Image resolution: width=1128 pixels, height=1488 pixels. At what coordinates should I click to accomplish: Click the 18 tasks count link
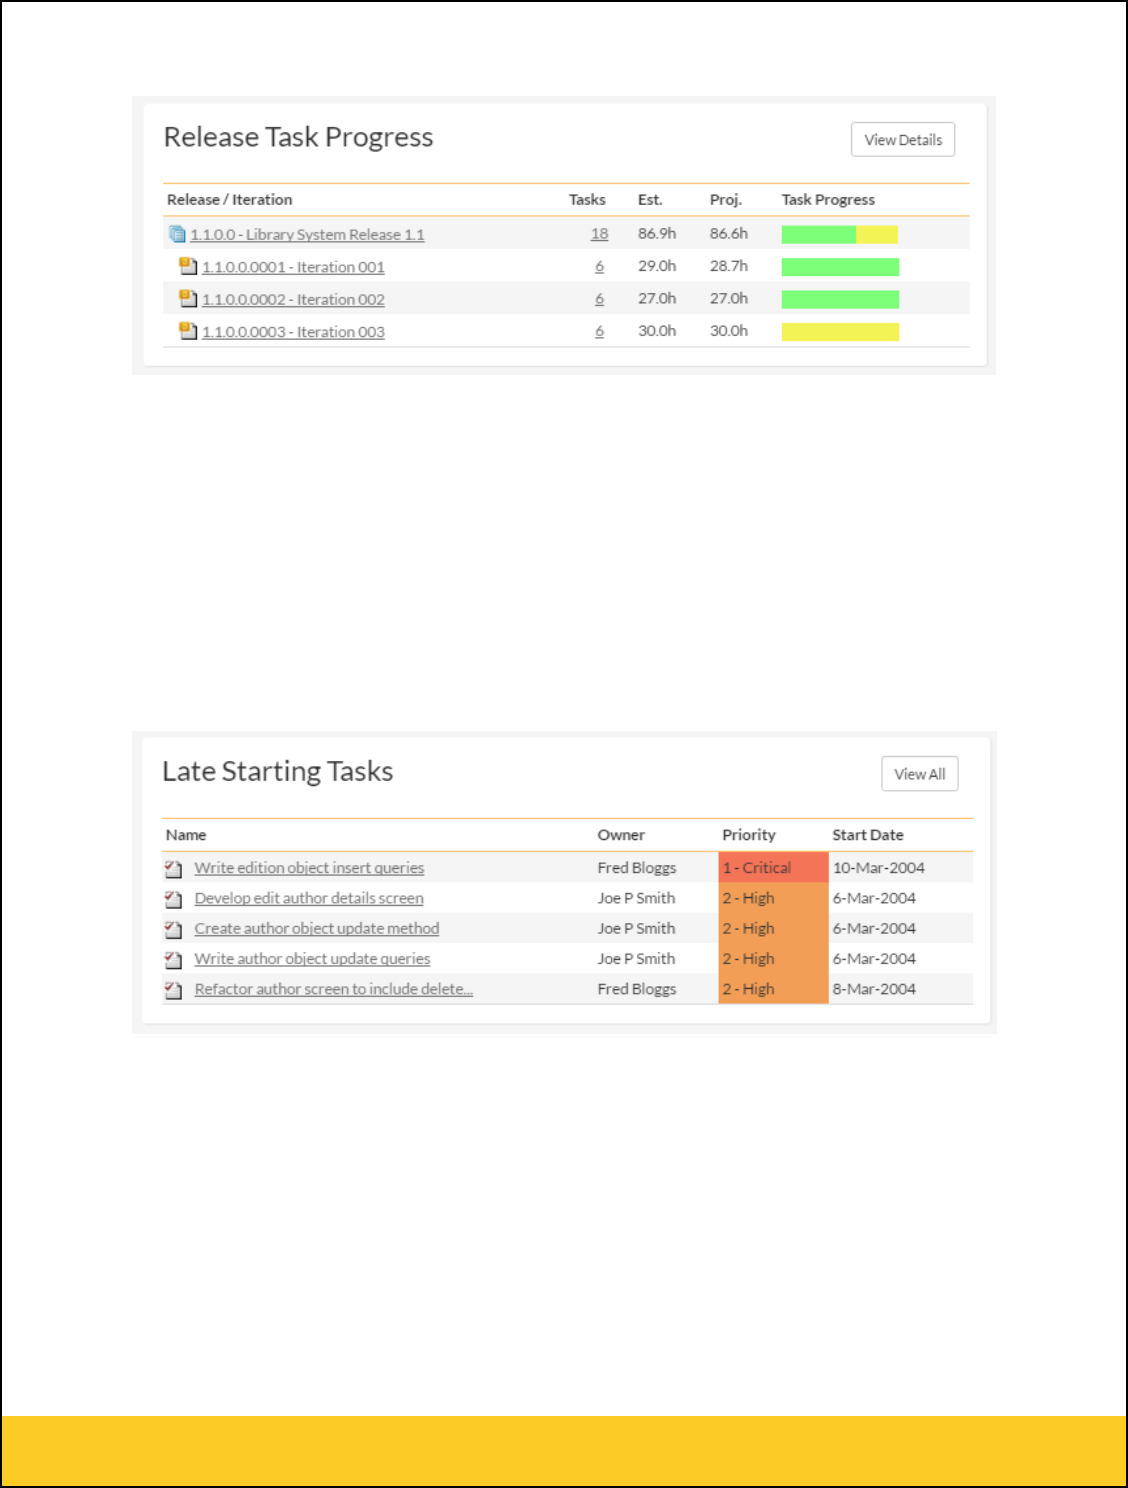click(599, 234)
